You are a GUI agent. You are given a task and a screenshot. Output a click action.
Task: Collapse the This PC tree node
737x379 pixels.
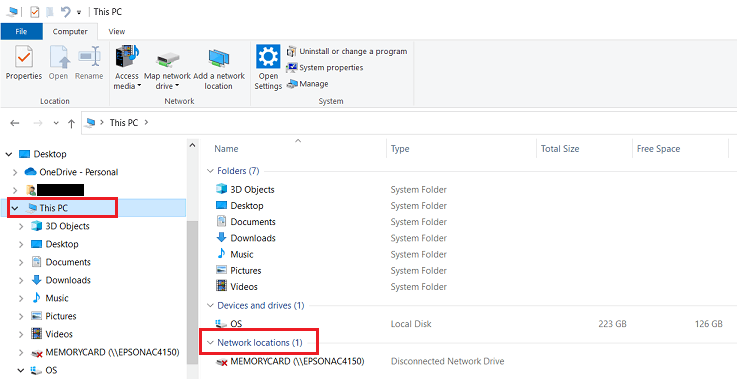15,208
